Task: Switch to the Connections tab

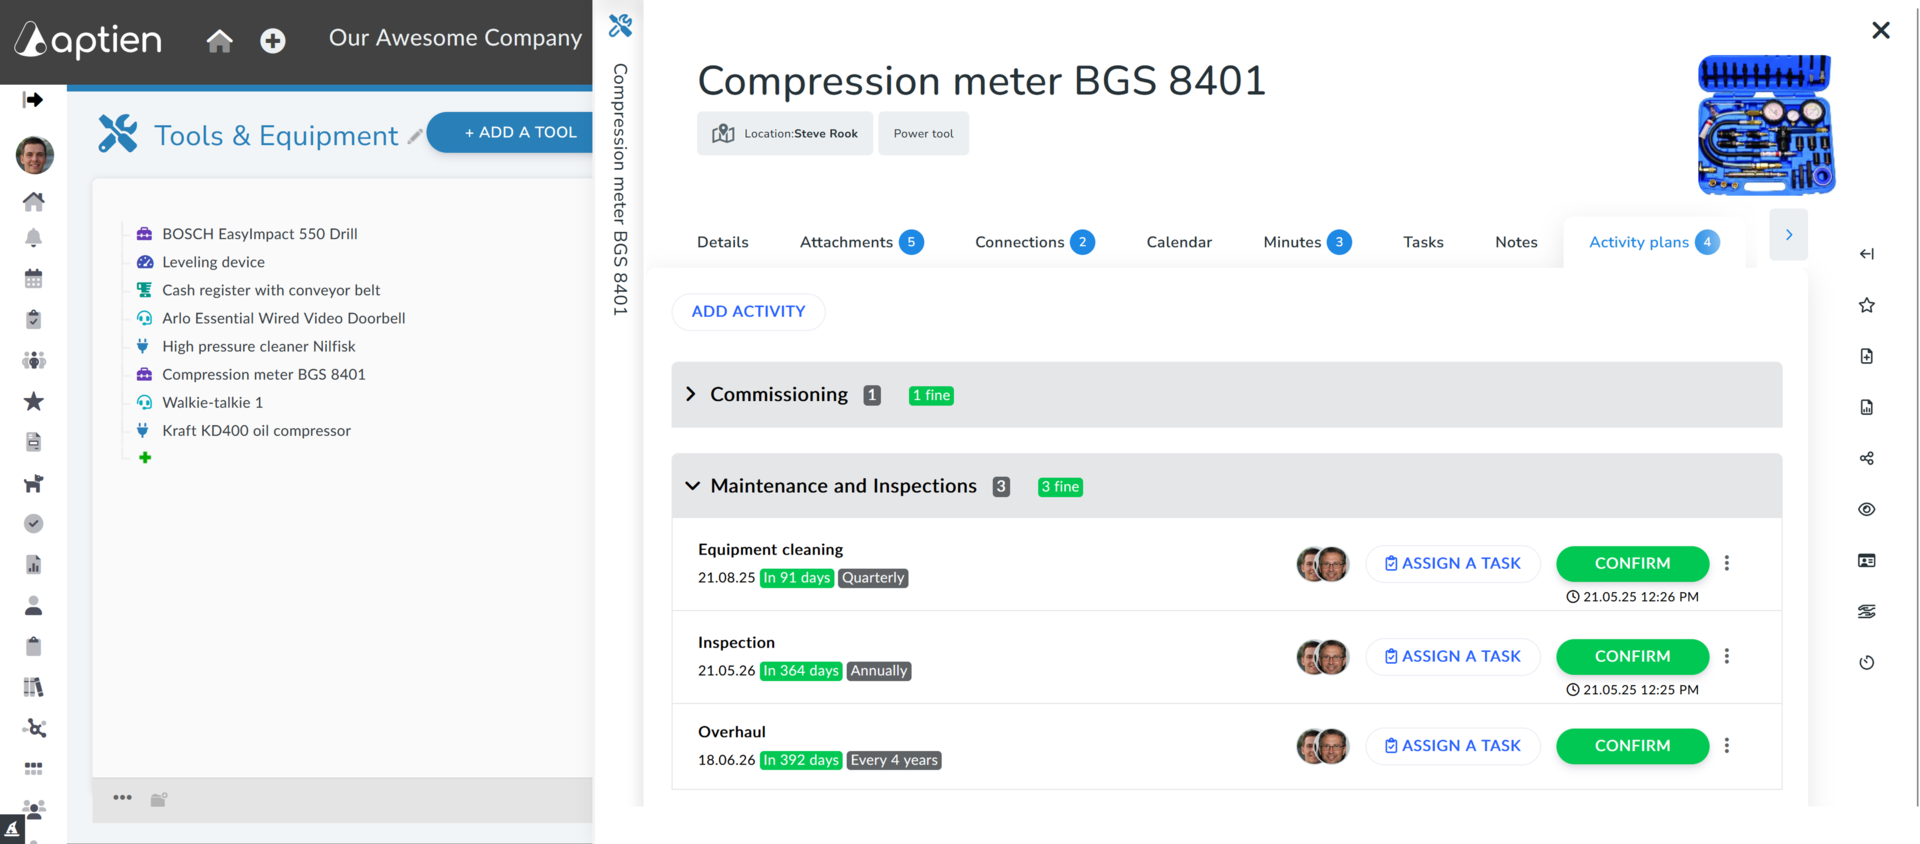Action: [1034, 242]
